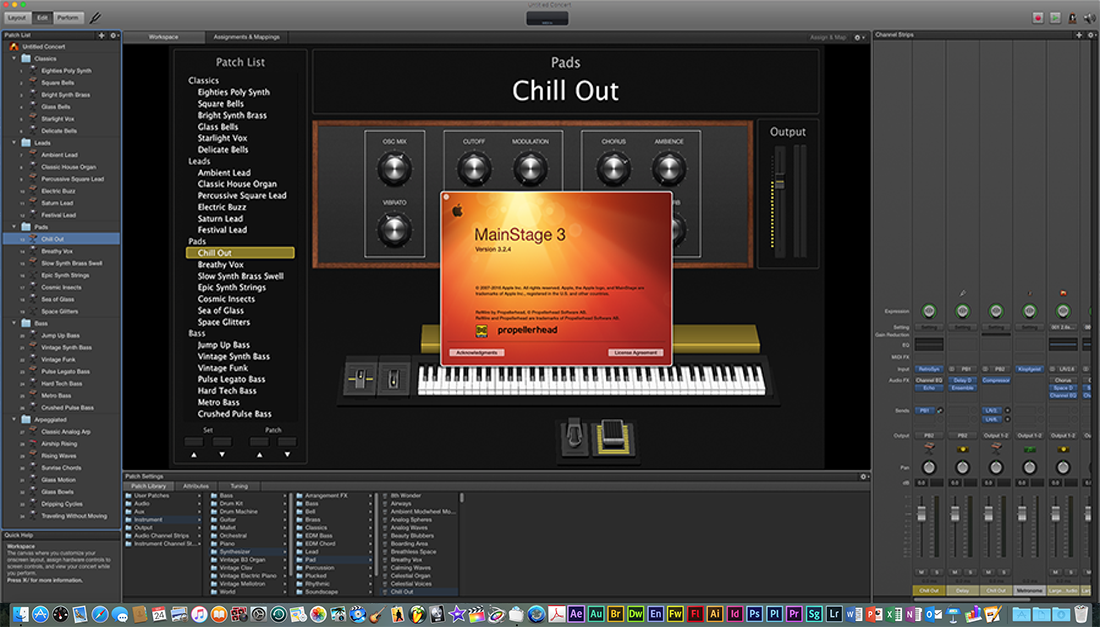This screenshot has width=1100, height=627.
Task: Switch to Layout mode
Action: pos(18,18)
